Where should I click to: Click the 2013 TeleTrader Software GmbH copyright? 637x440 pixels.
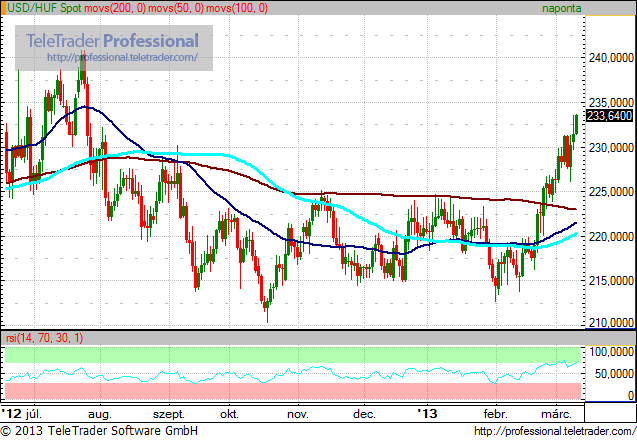99,431
